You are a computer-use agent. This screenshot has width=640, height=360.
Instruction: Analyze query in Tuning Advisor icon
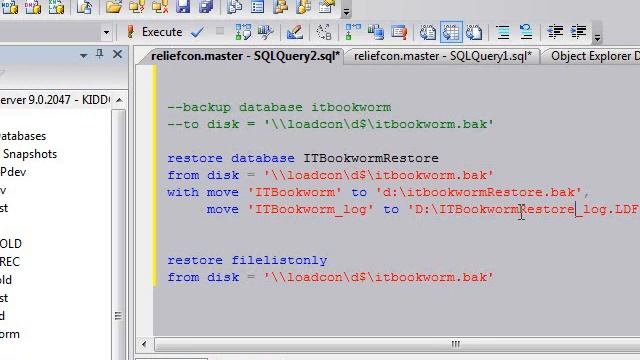click(266, 32)
